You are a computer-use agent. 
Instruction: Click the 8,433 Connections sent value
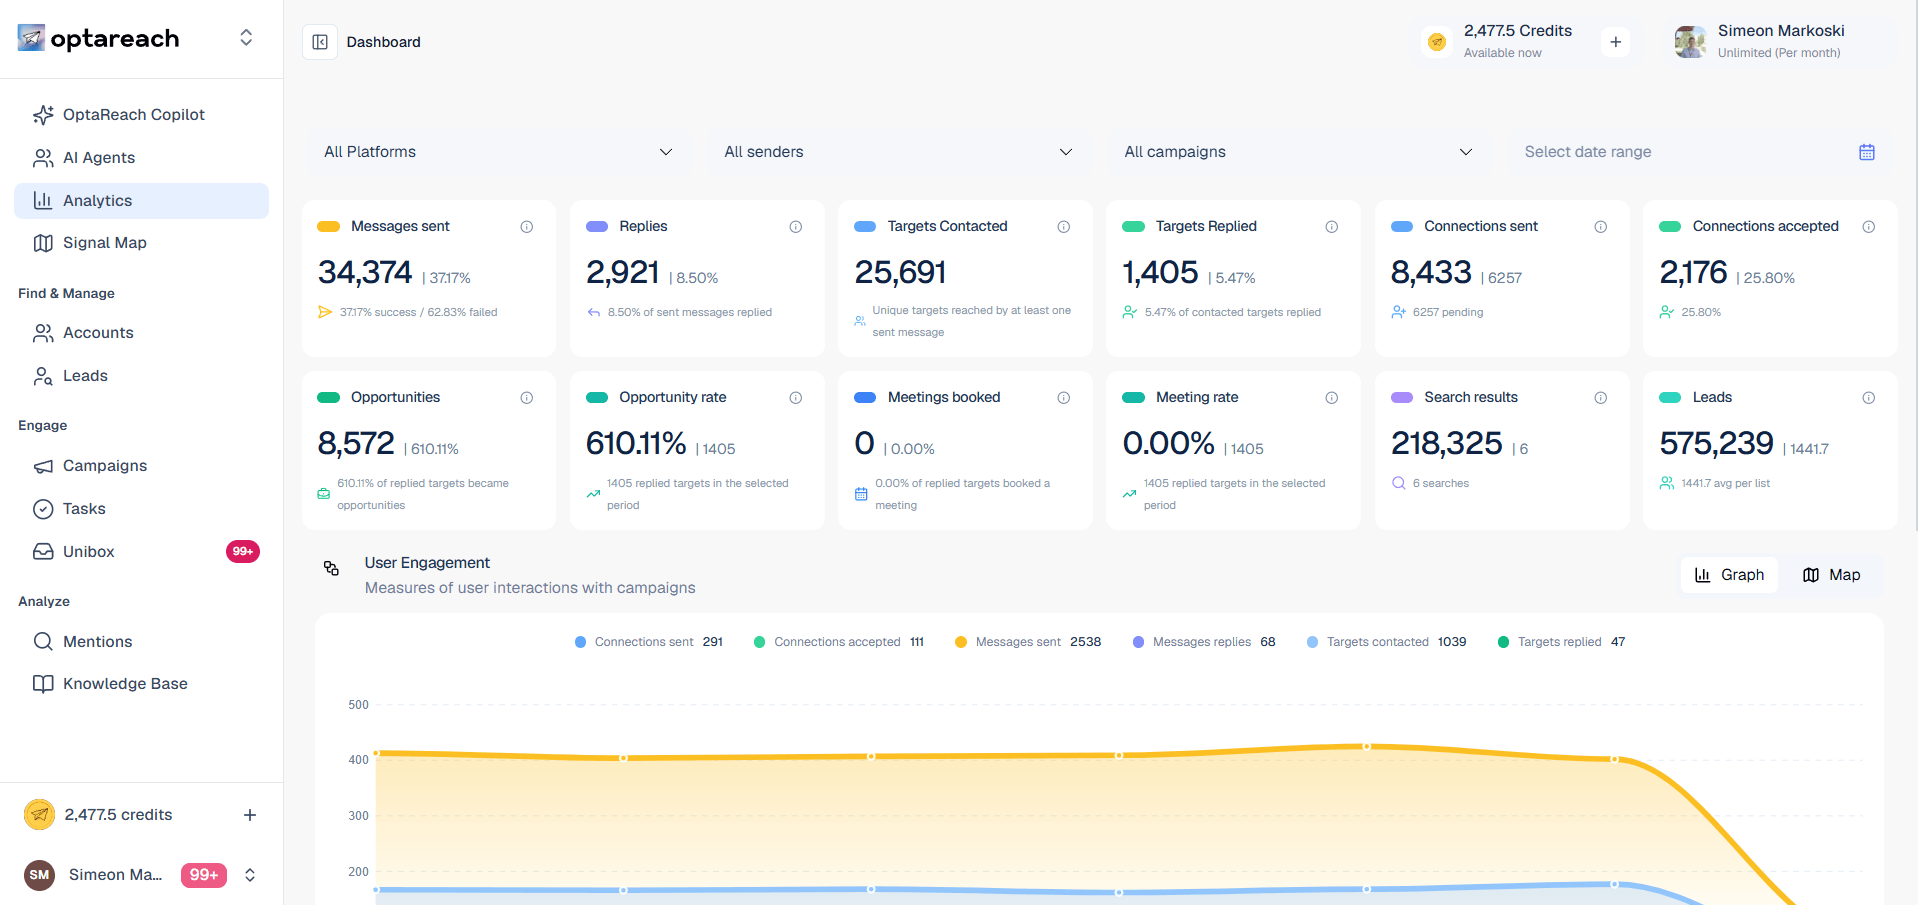point(1431,272)
